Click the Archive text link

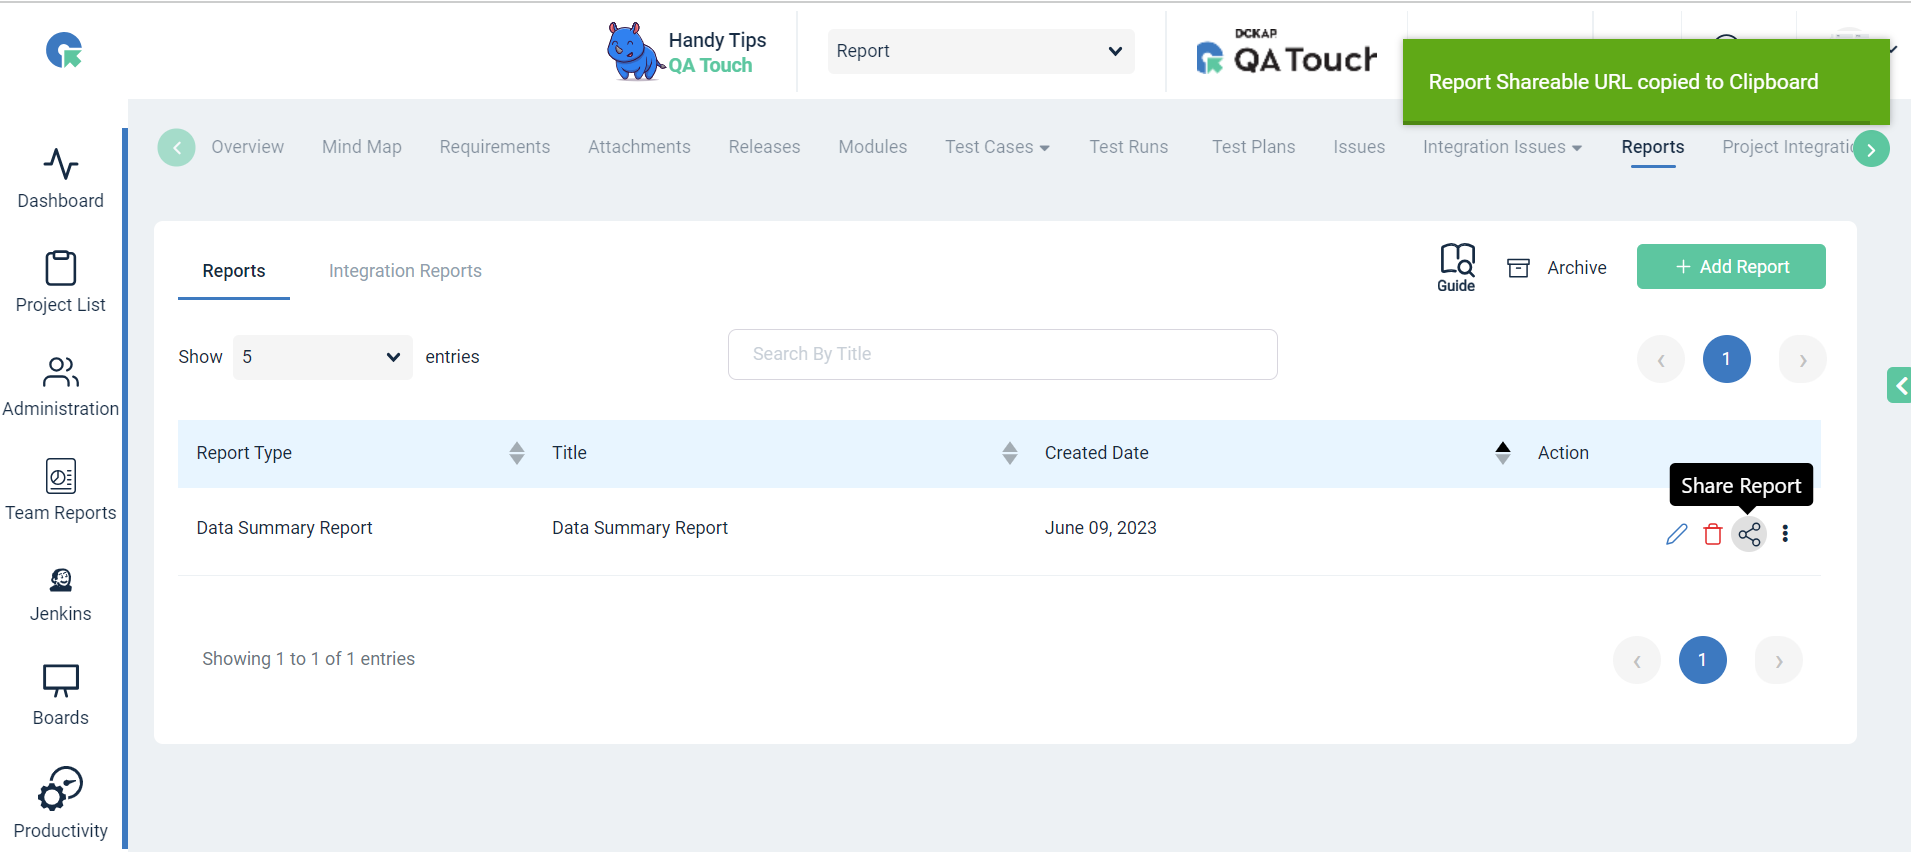[1577, 268]
